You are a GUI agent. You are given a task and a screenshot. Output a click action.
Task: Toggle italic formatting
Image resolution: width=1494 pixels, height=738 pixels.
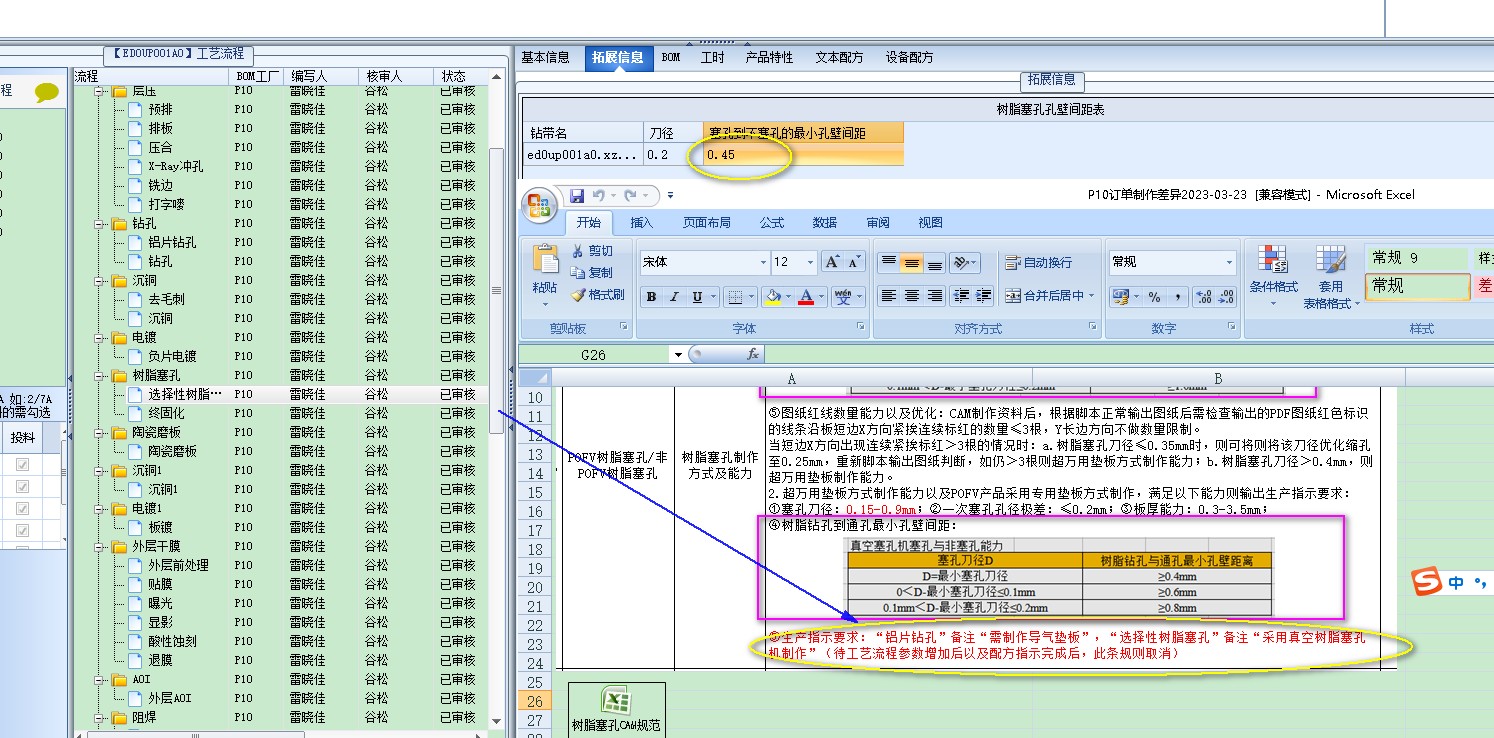[674, 297]
